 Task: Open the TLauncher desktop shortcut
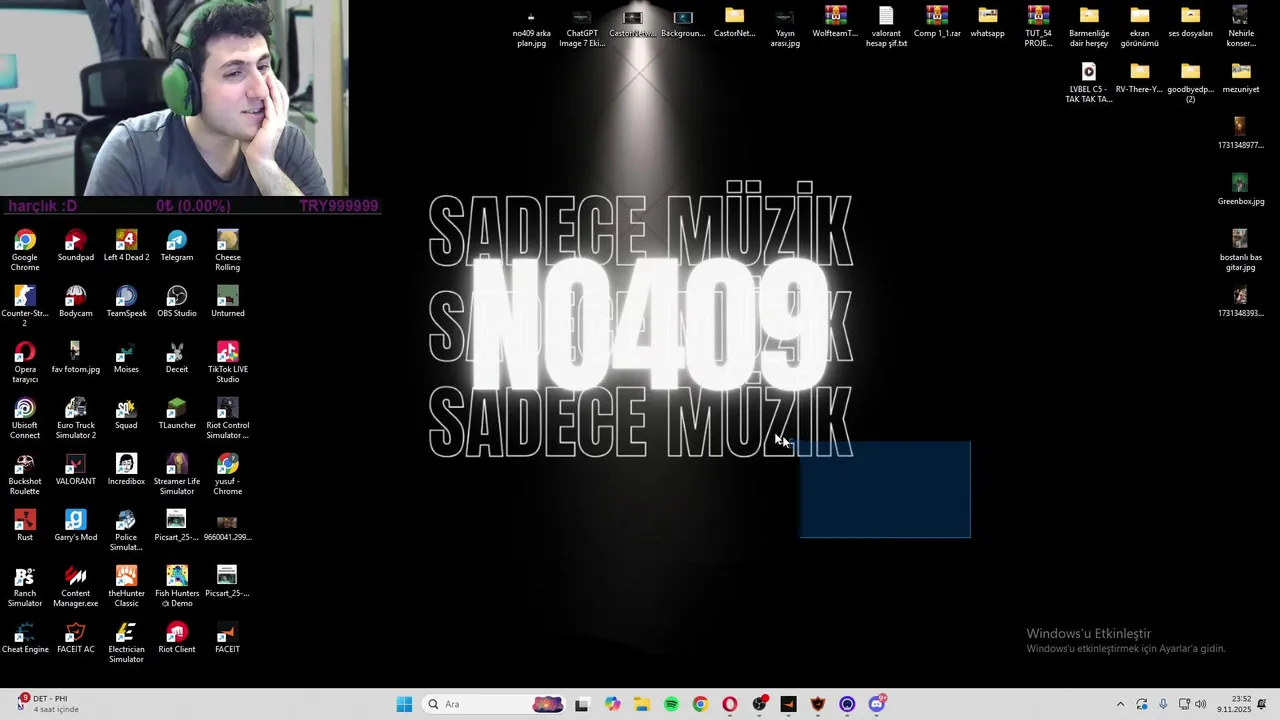(x=177, y=414)
